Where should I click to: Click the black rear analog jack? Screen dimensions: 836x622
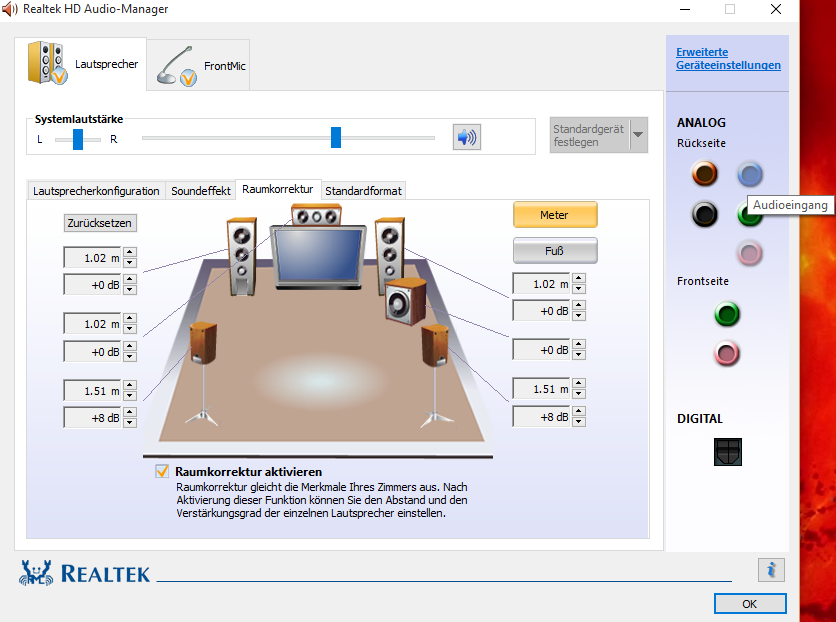point(704,214)
